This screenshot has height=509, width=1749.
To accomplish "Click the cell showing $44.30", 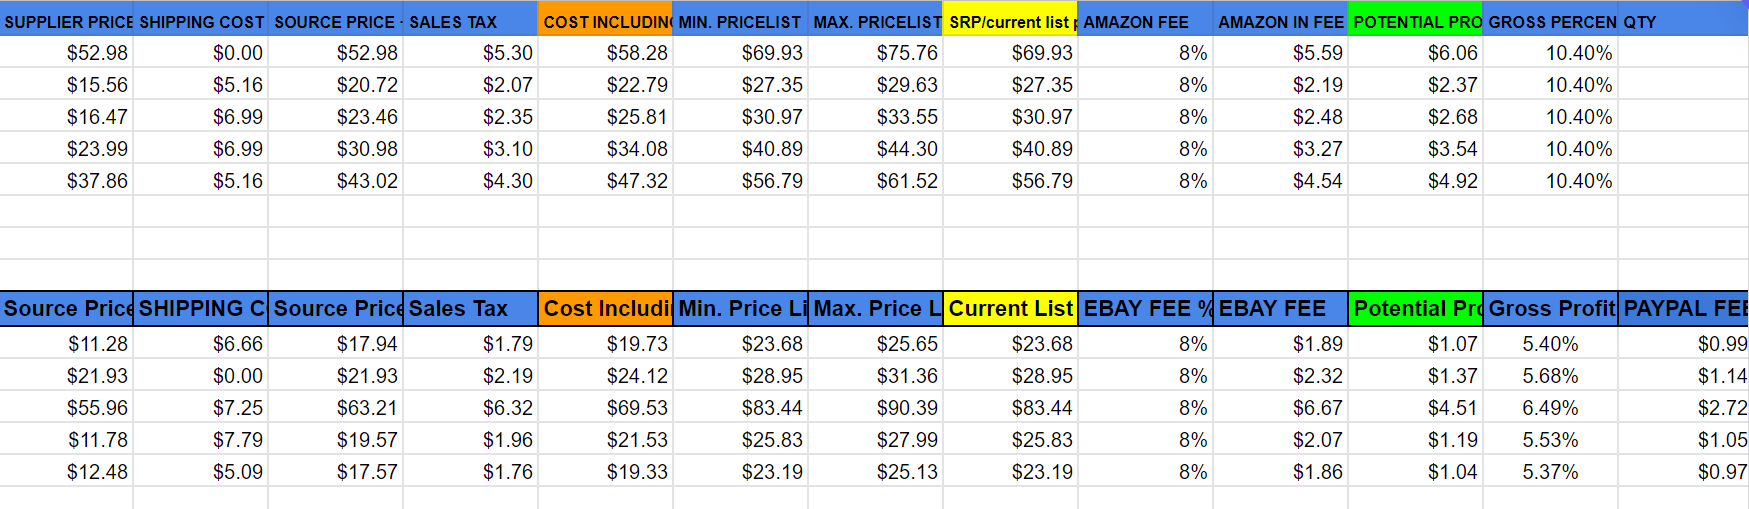I will [875, 149].
